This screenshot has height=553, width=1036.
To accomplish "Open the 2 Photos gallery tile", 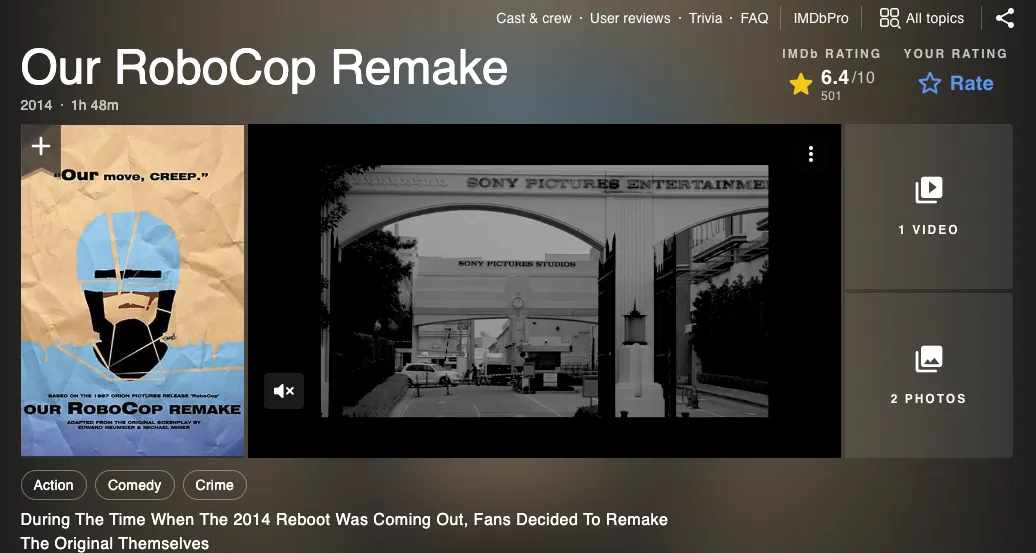I will pos(928,375).
